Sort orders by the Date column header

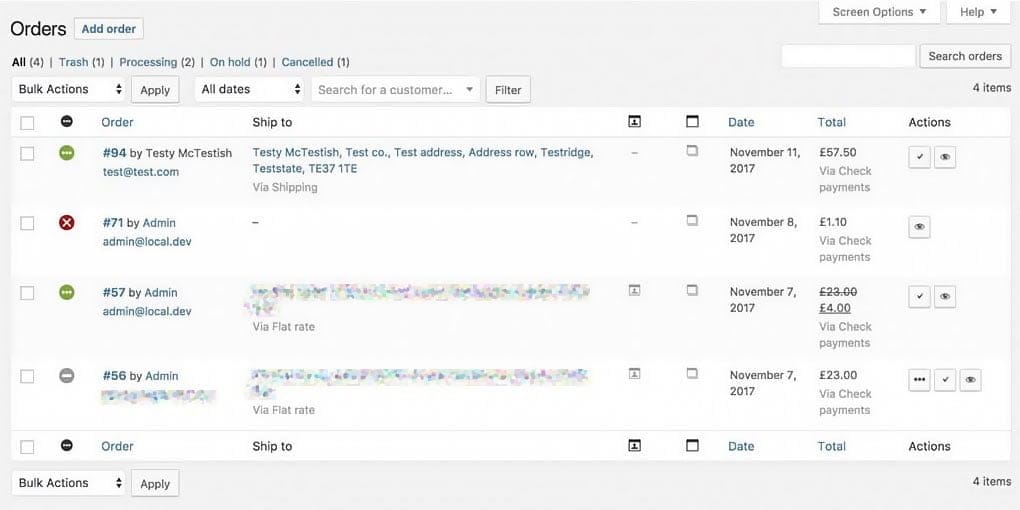pos(741,122)
